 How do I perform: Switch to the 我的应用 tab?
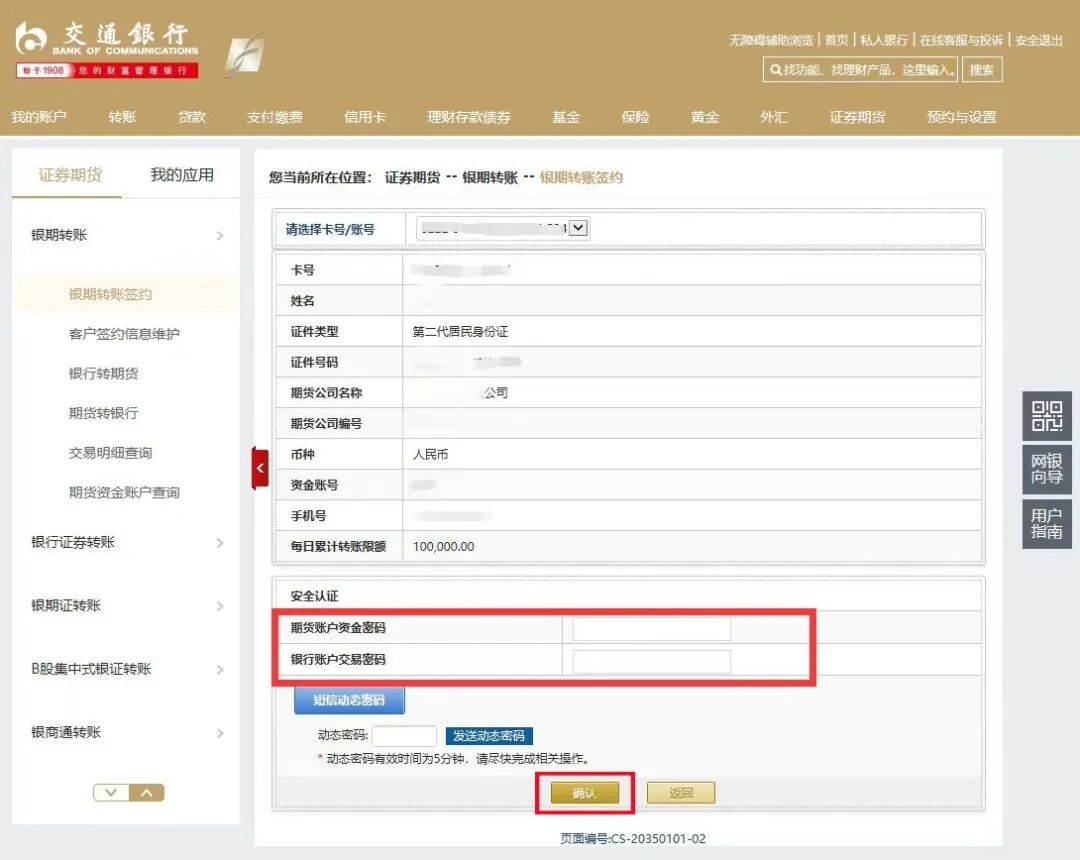click(182, 175)
